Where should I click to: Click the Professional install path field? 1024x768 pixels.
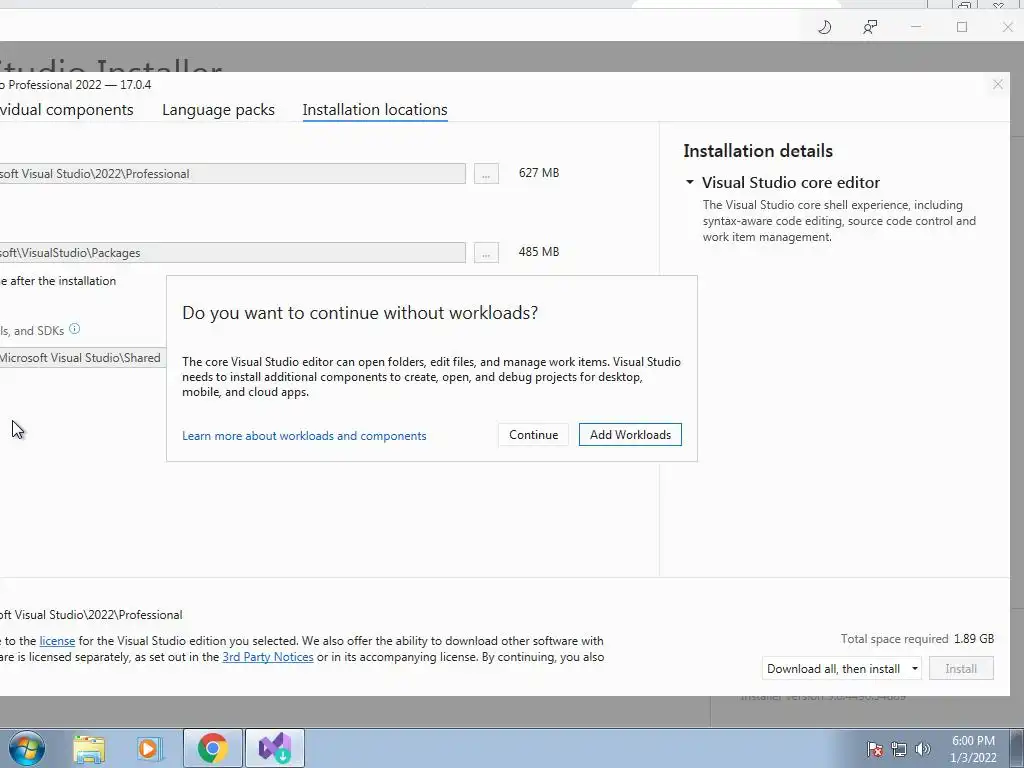coord(232,174)
